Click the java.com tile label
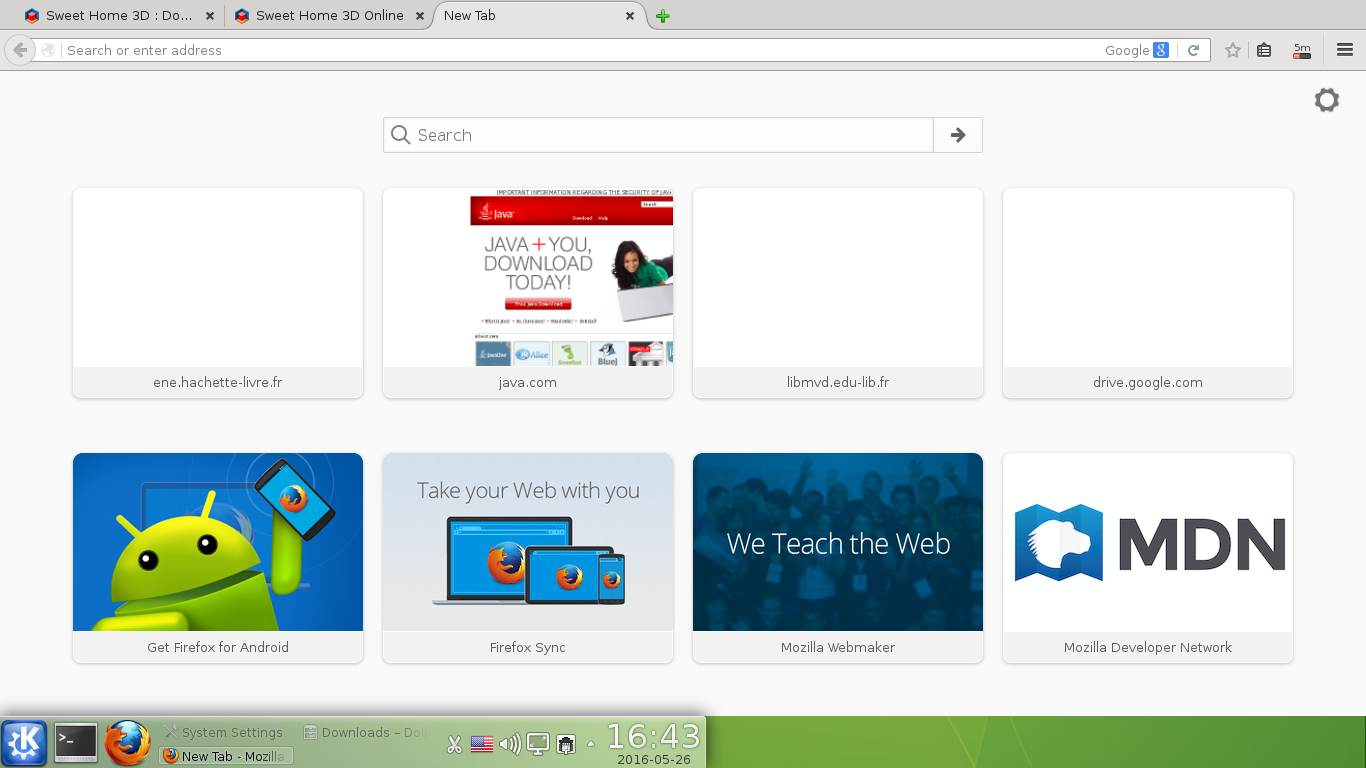 (528, 382)
